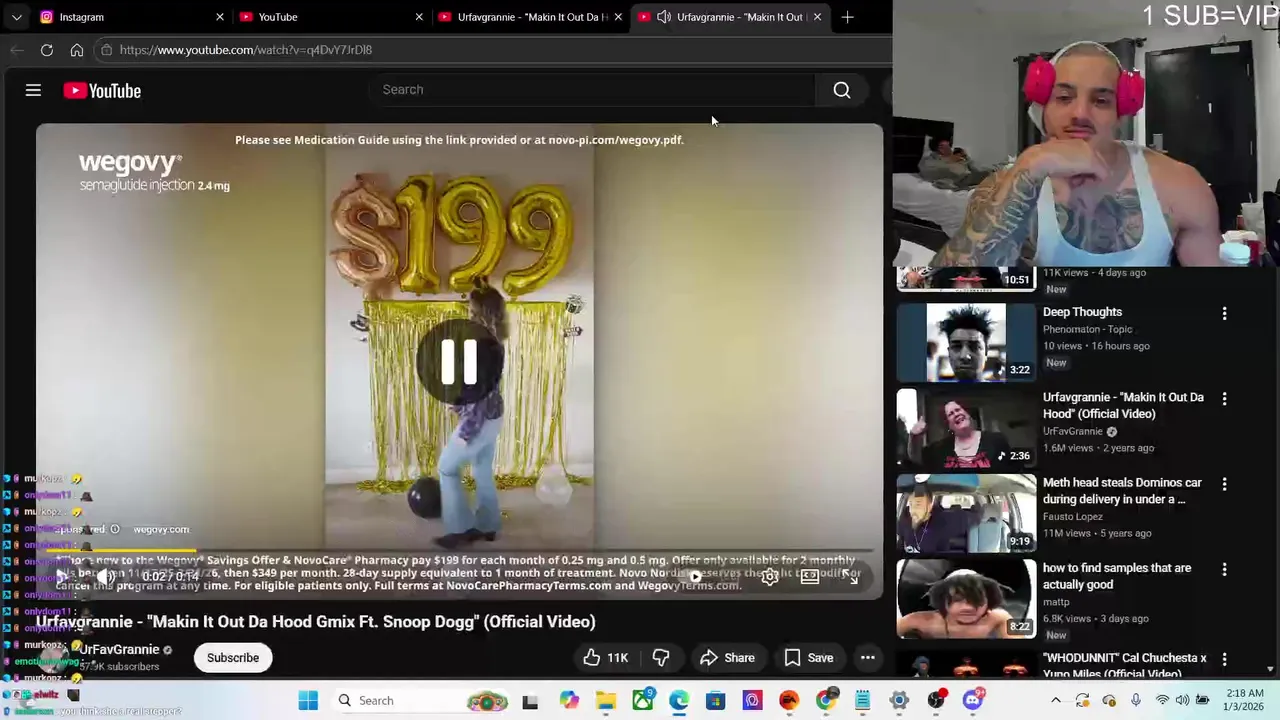Click the YouTube search magnifier button
1280x720 pixels.
tap(842, 90)
